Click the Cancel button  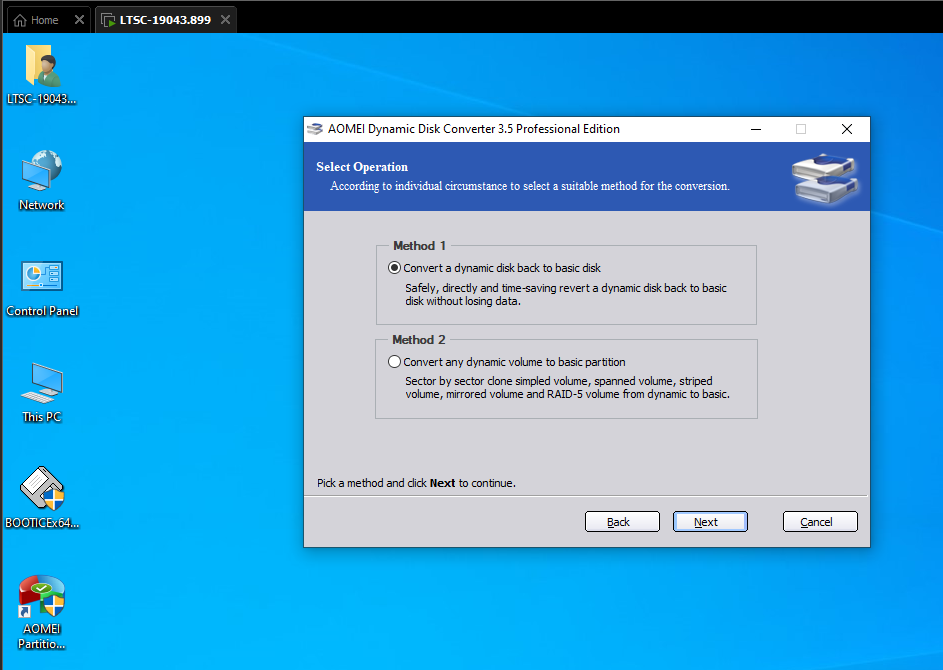pos(820,521)
